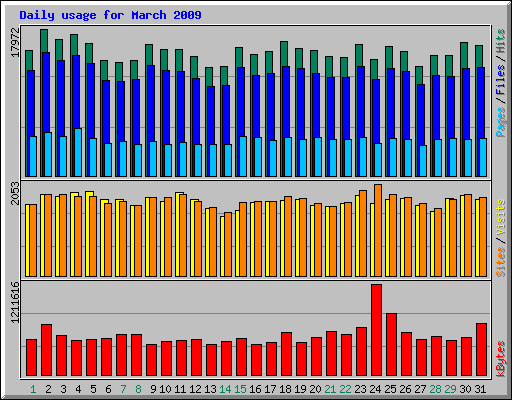Select the orange Sites bar for day 24

[378, 230]
